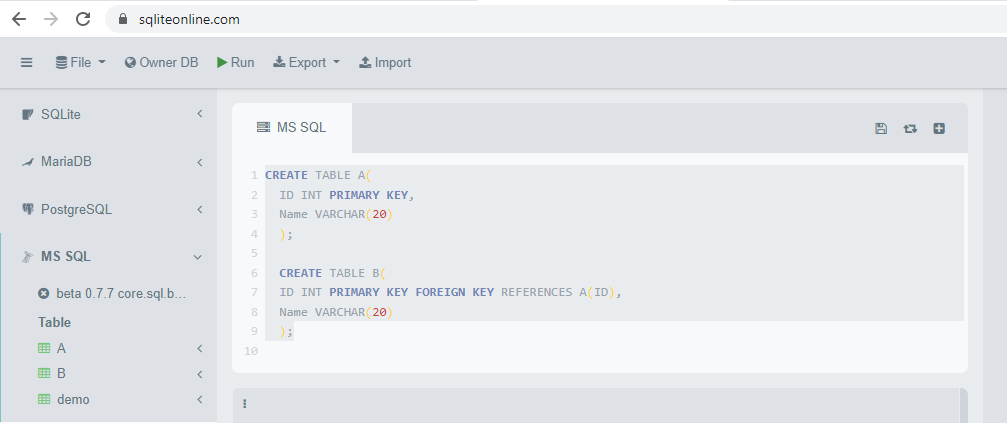Click the save icon in editor tab bar

[x=881, y=128]
